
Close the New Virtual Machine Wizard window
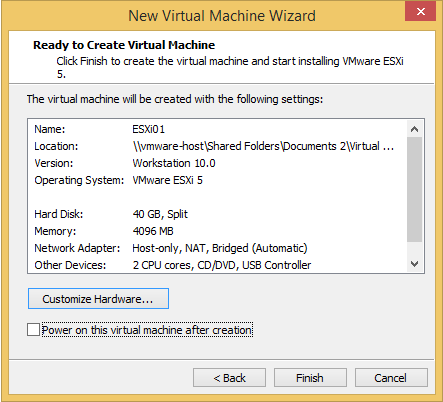click(x=420, y=12)
